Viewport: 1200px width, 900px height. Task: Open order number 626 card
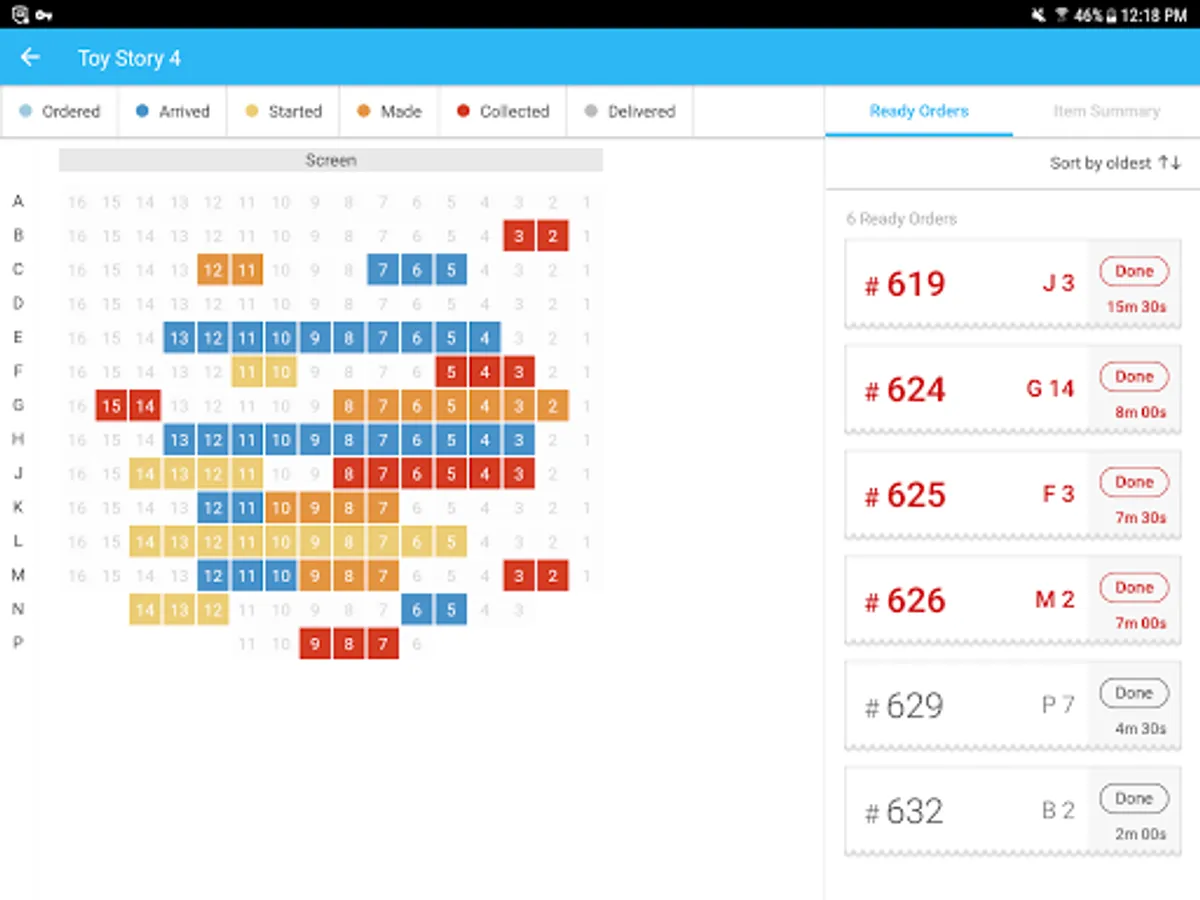(x=1013, y=600)
